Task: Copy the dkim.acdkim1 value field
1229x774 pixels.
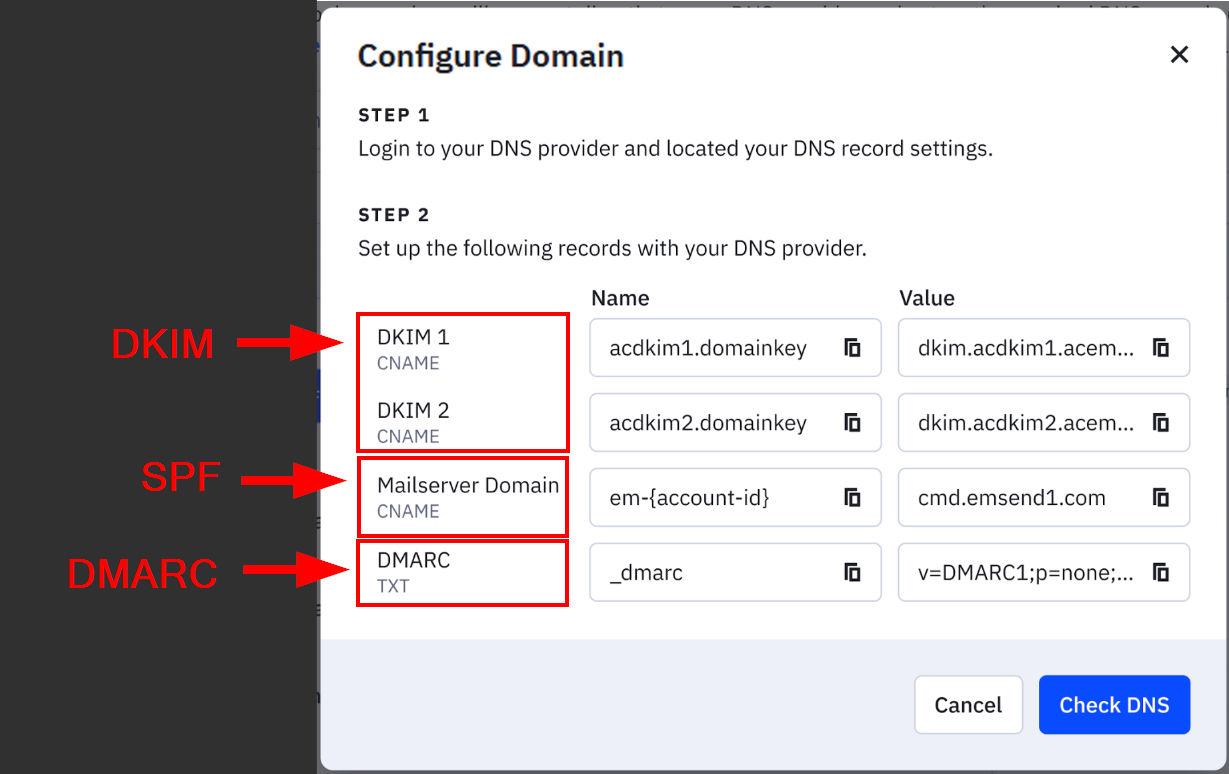Action: coord(1161,348)
